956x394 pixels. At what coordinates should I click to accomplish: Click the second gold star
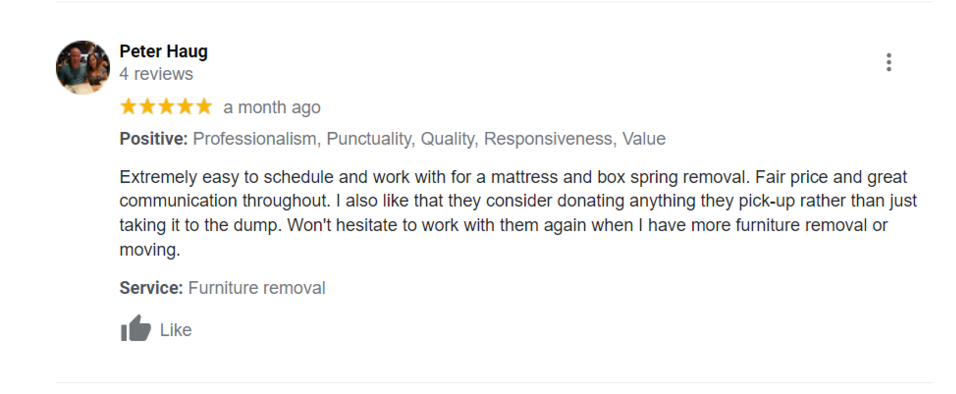pyautogui.click(x=148, y=107)
